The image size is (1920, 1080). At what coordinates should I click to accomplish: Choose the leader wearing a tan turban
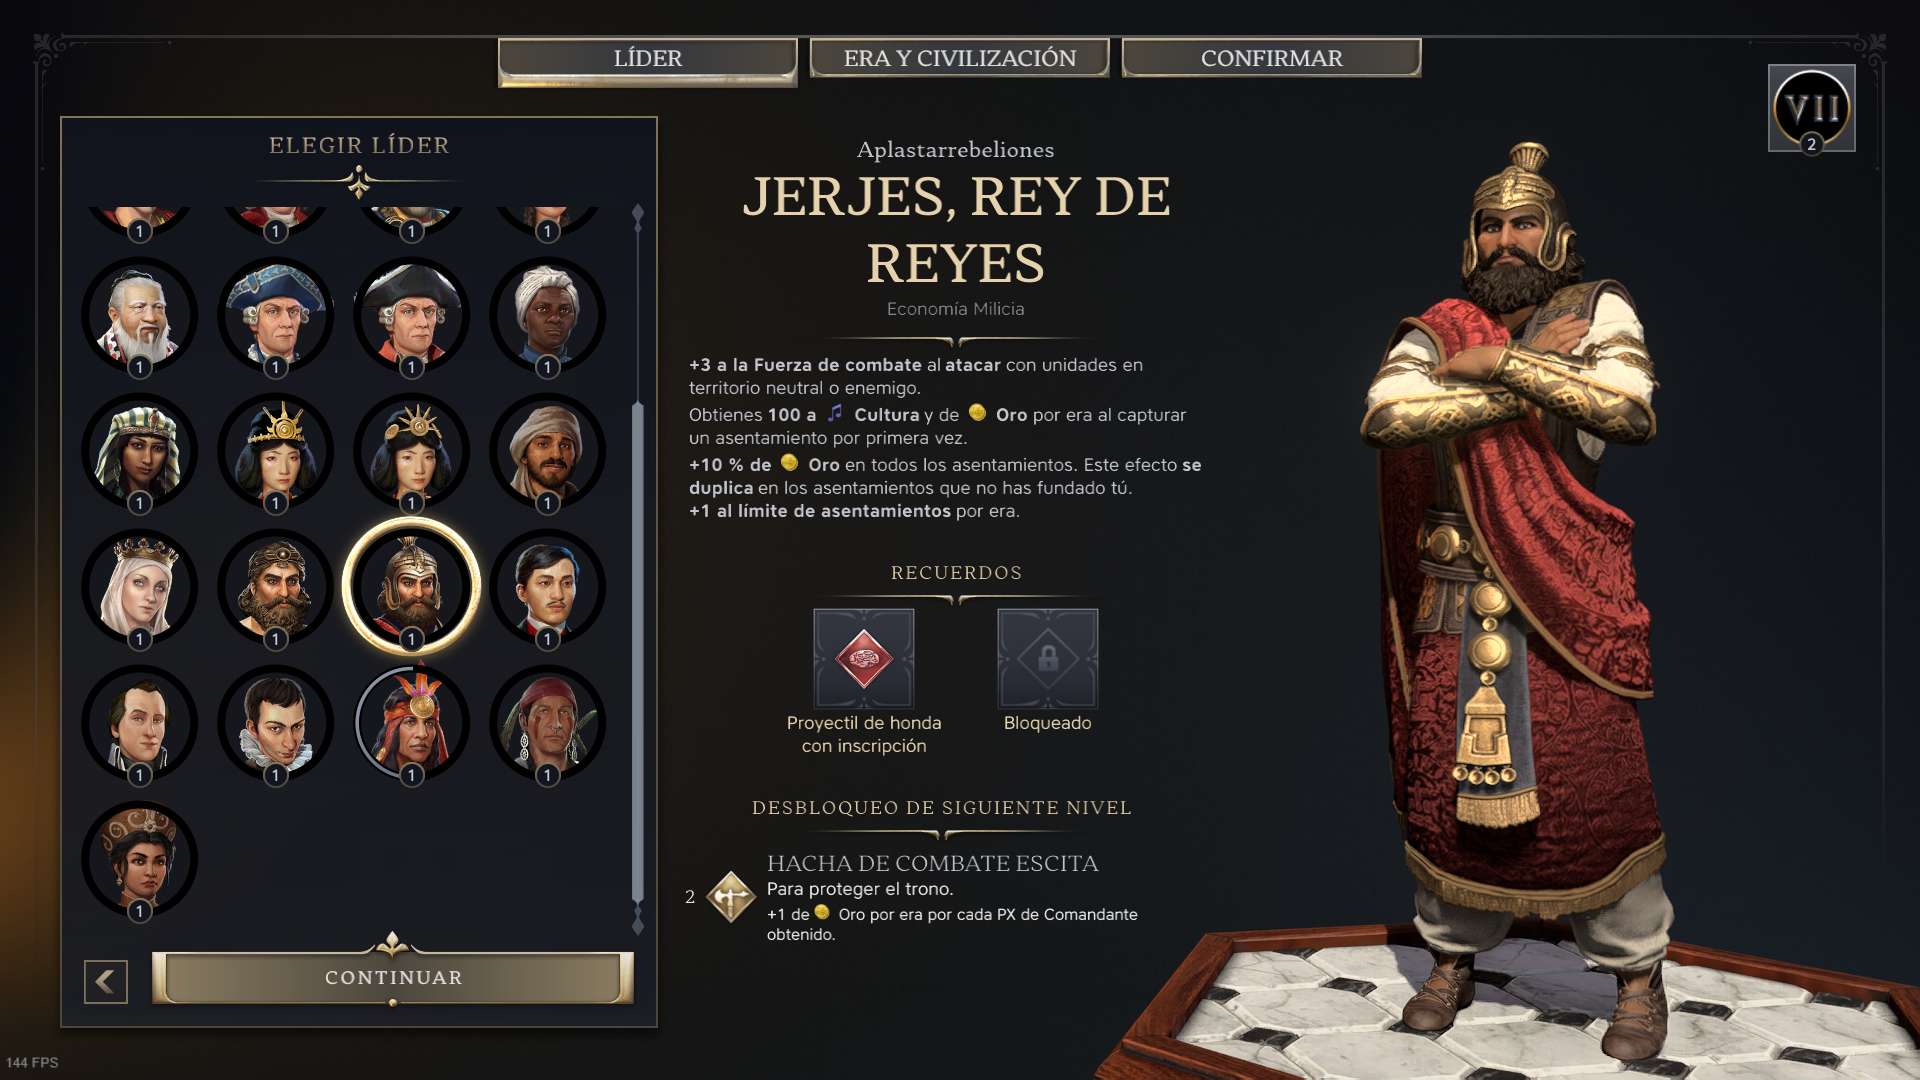pos(547,452)
